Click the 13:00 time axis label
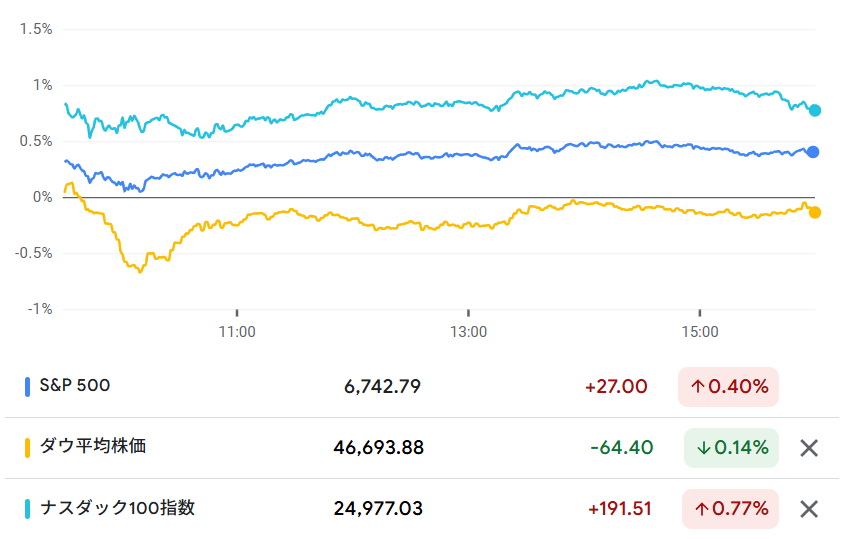This screenshot has width=843, height=539. click(468, 330)
